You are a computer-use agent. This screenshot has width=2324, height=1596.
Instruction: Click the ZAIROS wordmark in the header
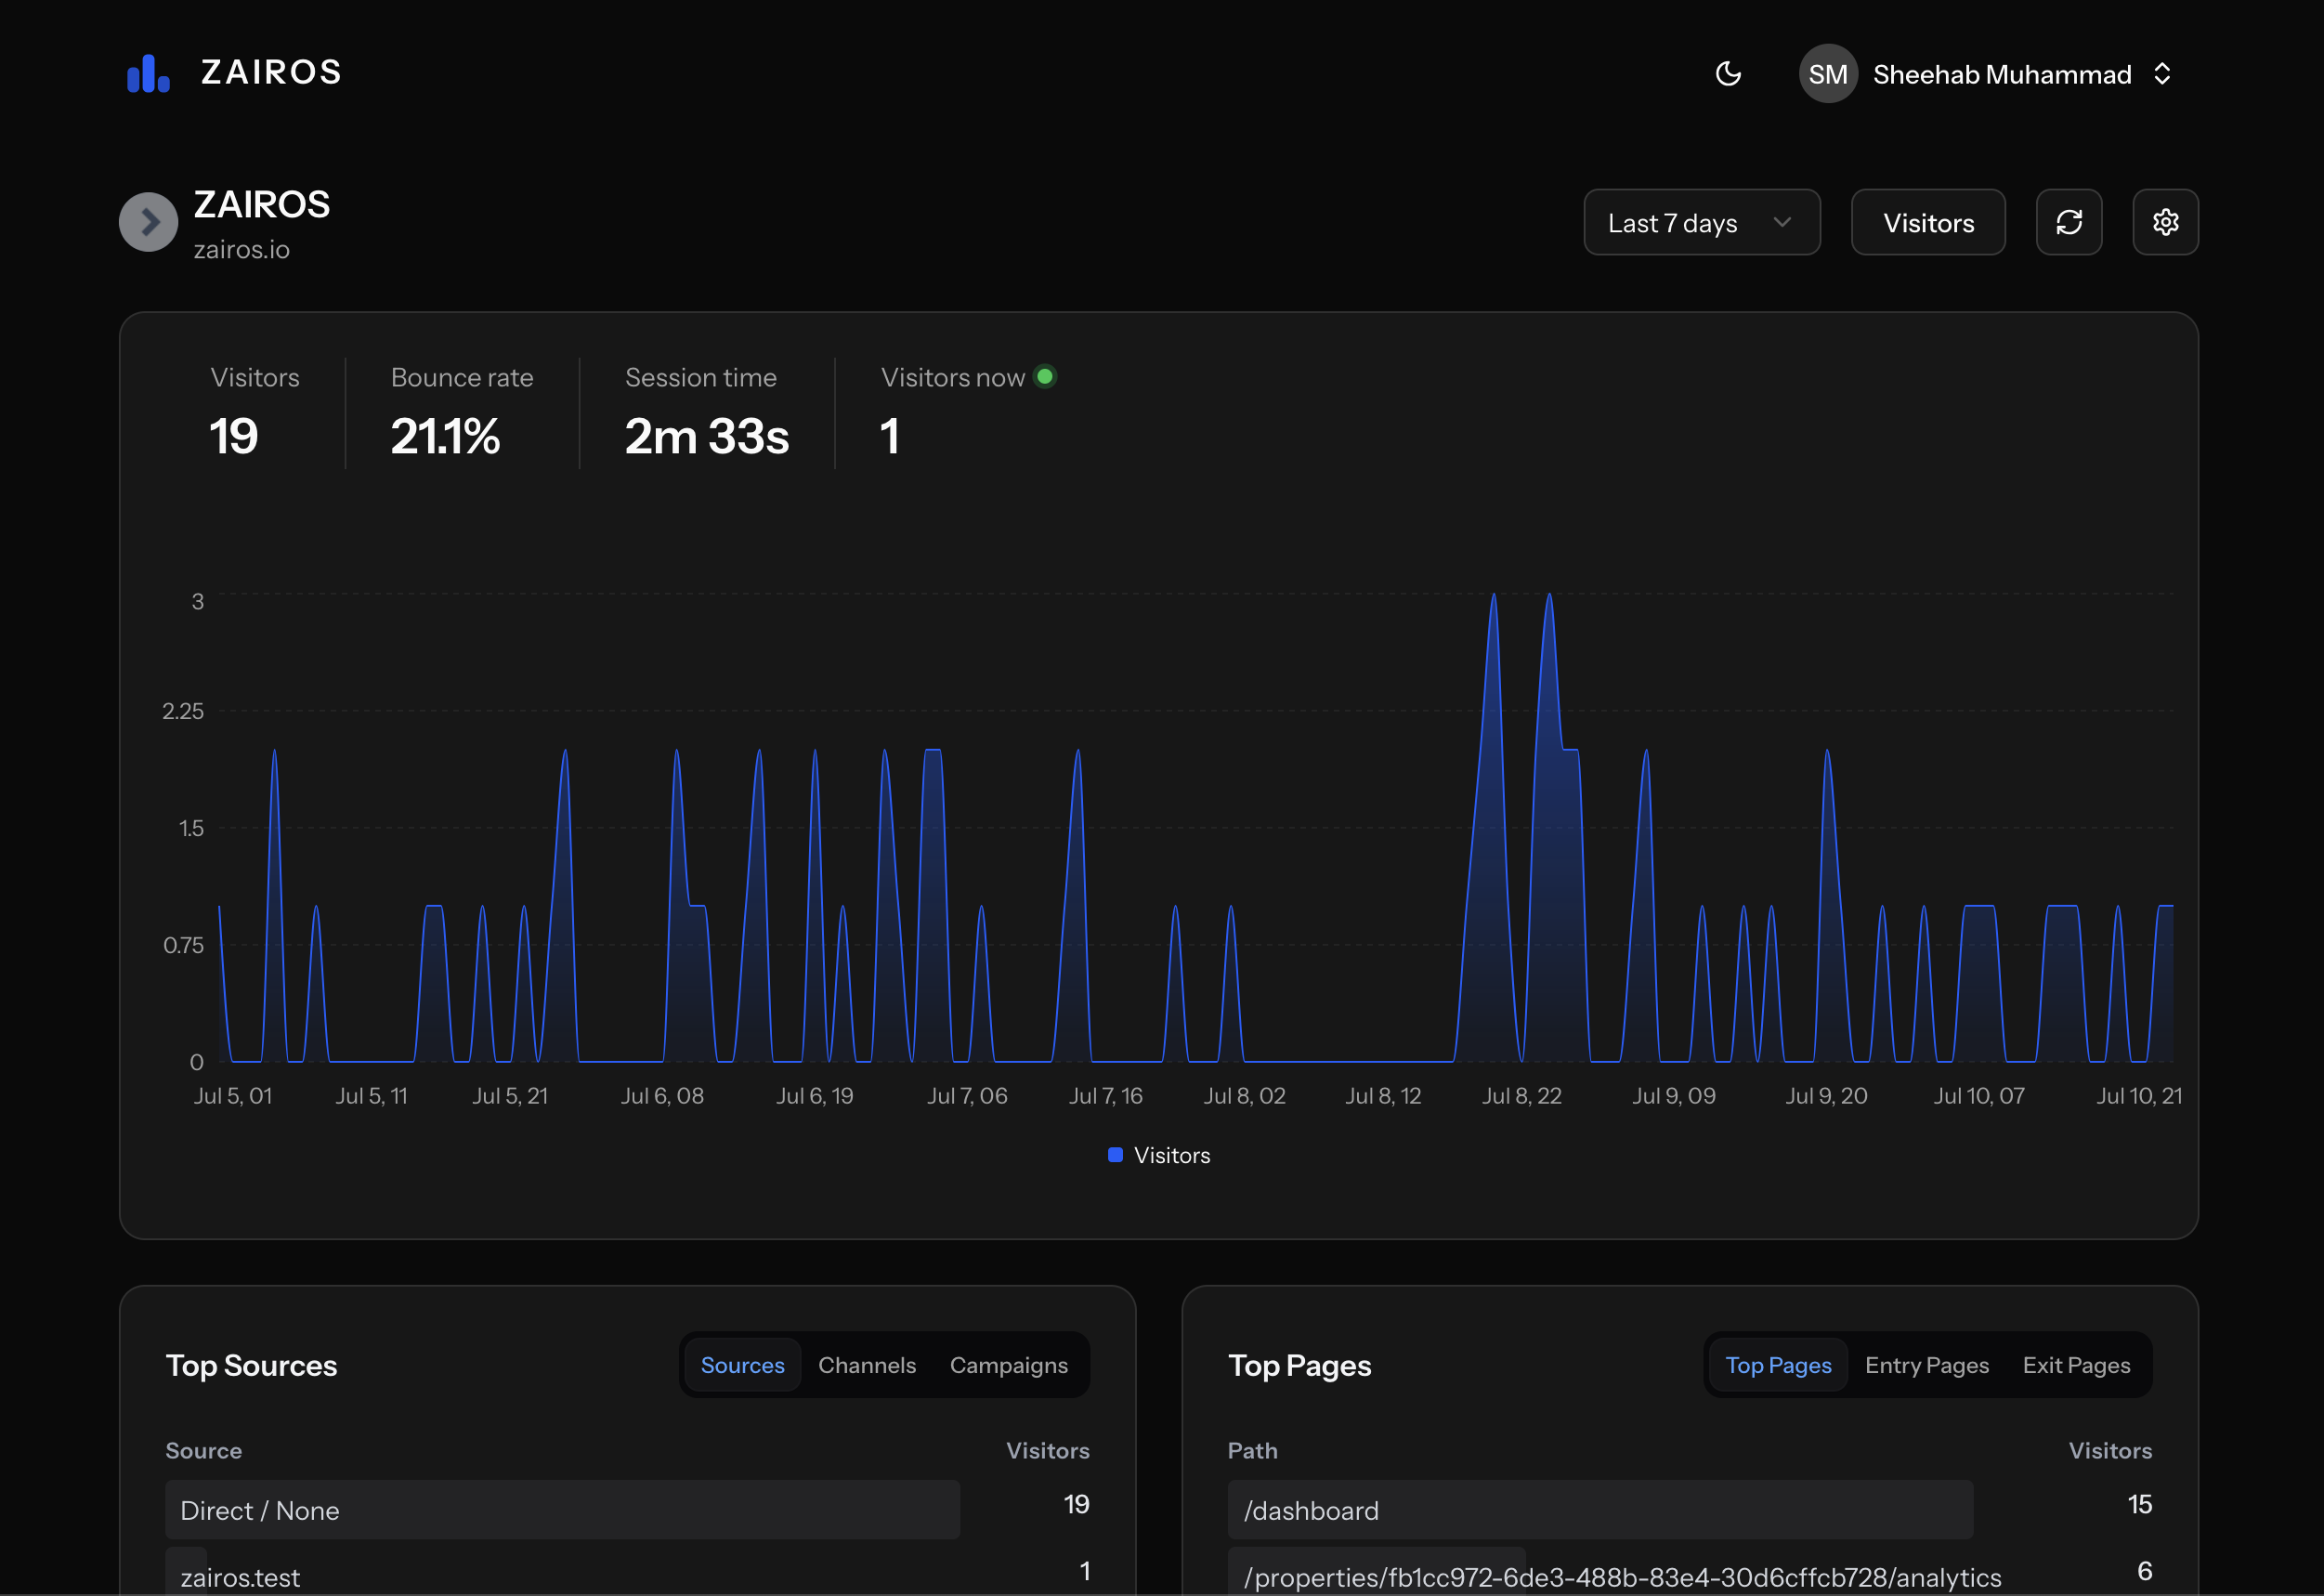(x=271, y=73)
